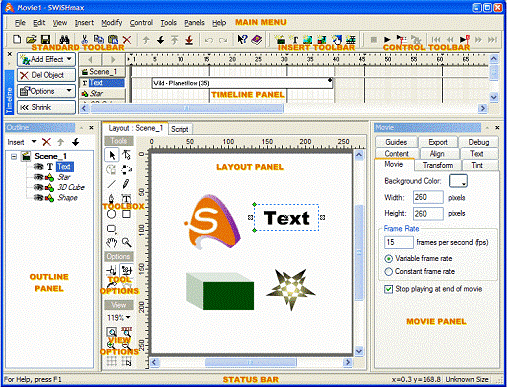Select the Ellipse shape tool
This screenshot has height=389, width=509.
coord(112,214)
